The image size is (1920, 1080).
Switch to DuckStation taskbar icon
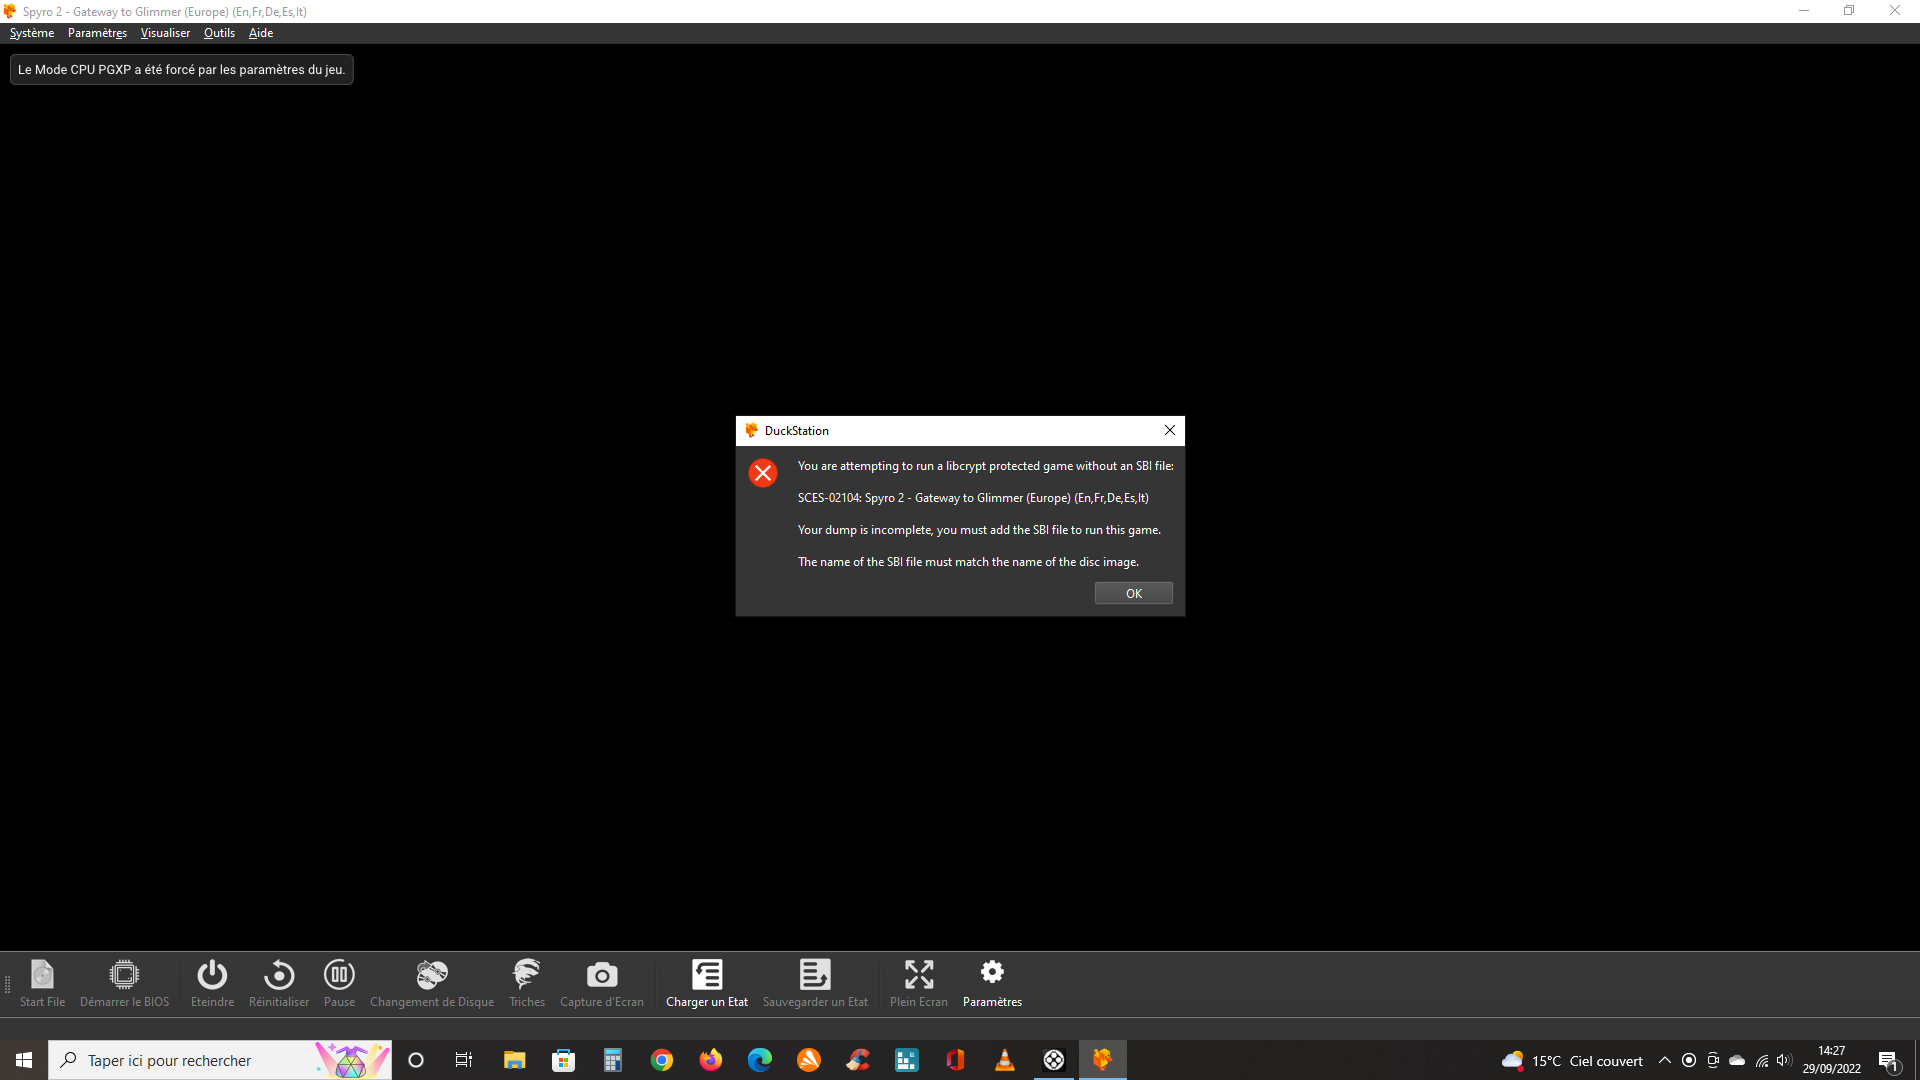pos(1103,1060)
